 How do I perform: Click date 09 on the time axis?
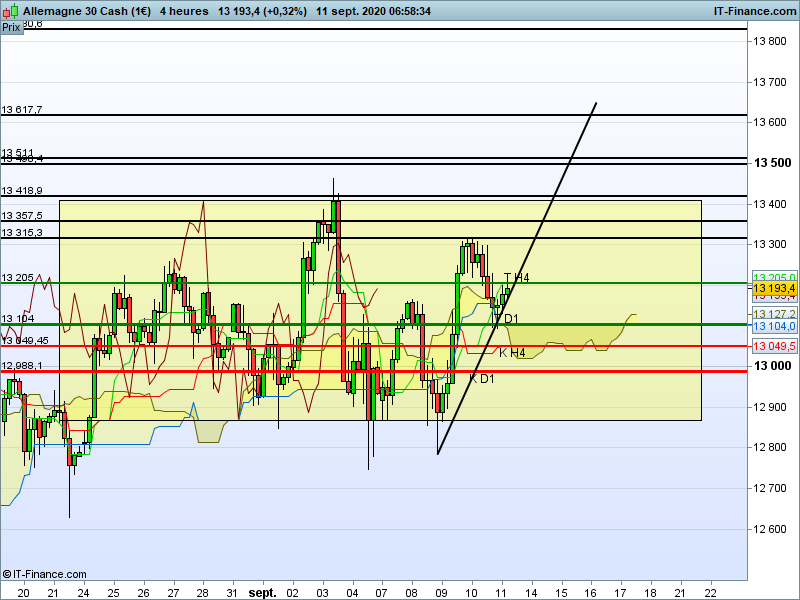pos(442,593)
